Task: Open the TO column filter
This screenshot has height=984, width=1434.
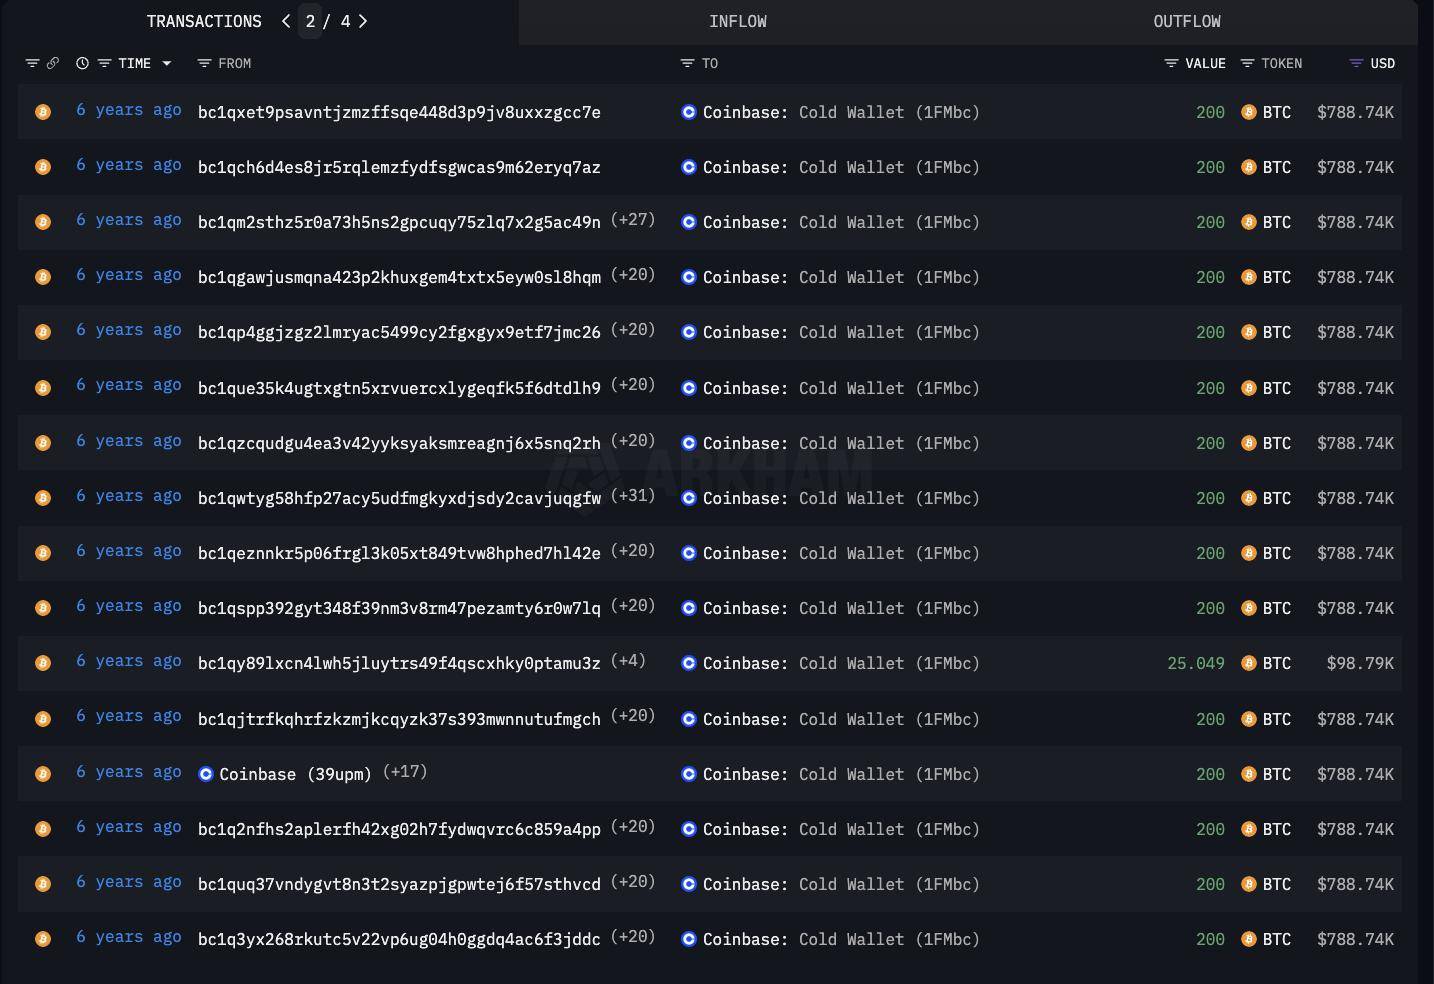Action: (687, 63)
